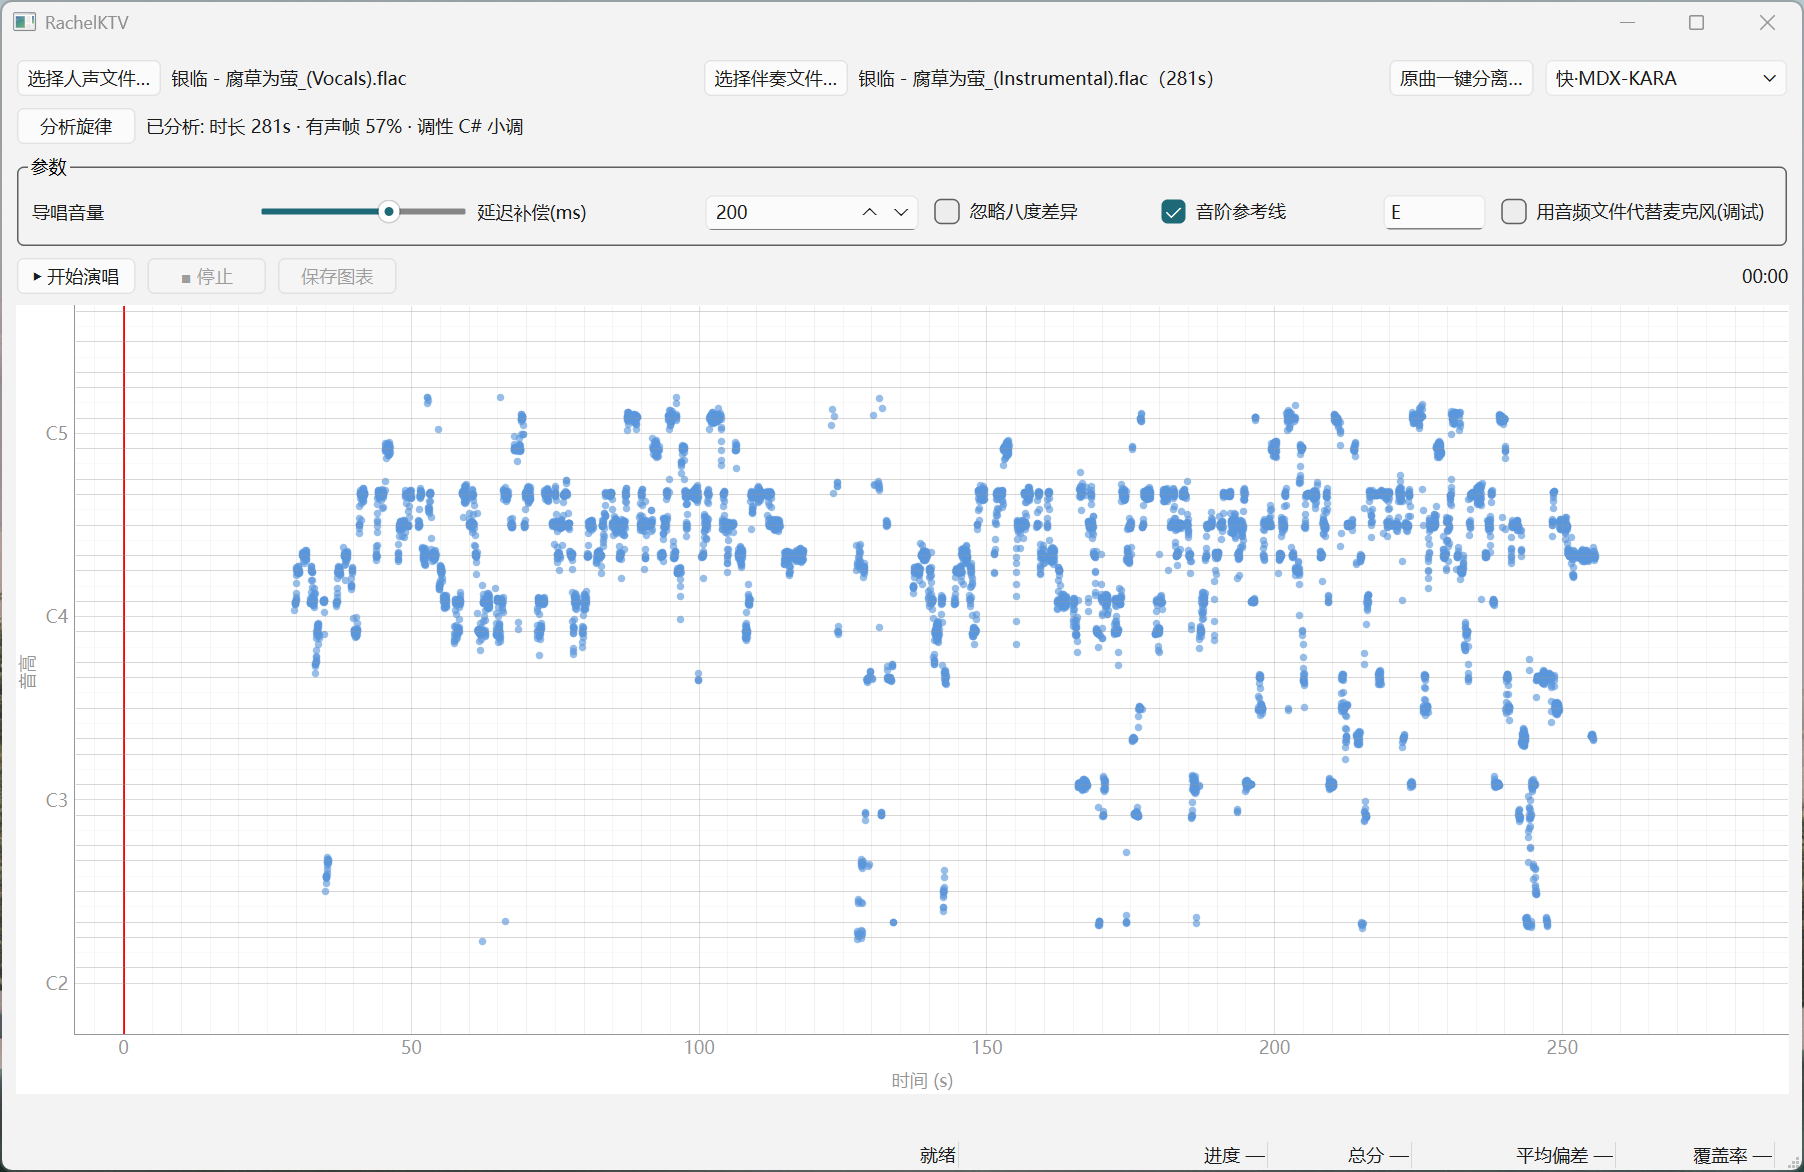Click the 200 tick on time axis
The image size is (1804, 1172).
(x=1274, y=1047)
